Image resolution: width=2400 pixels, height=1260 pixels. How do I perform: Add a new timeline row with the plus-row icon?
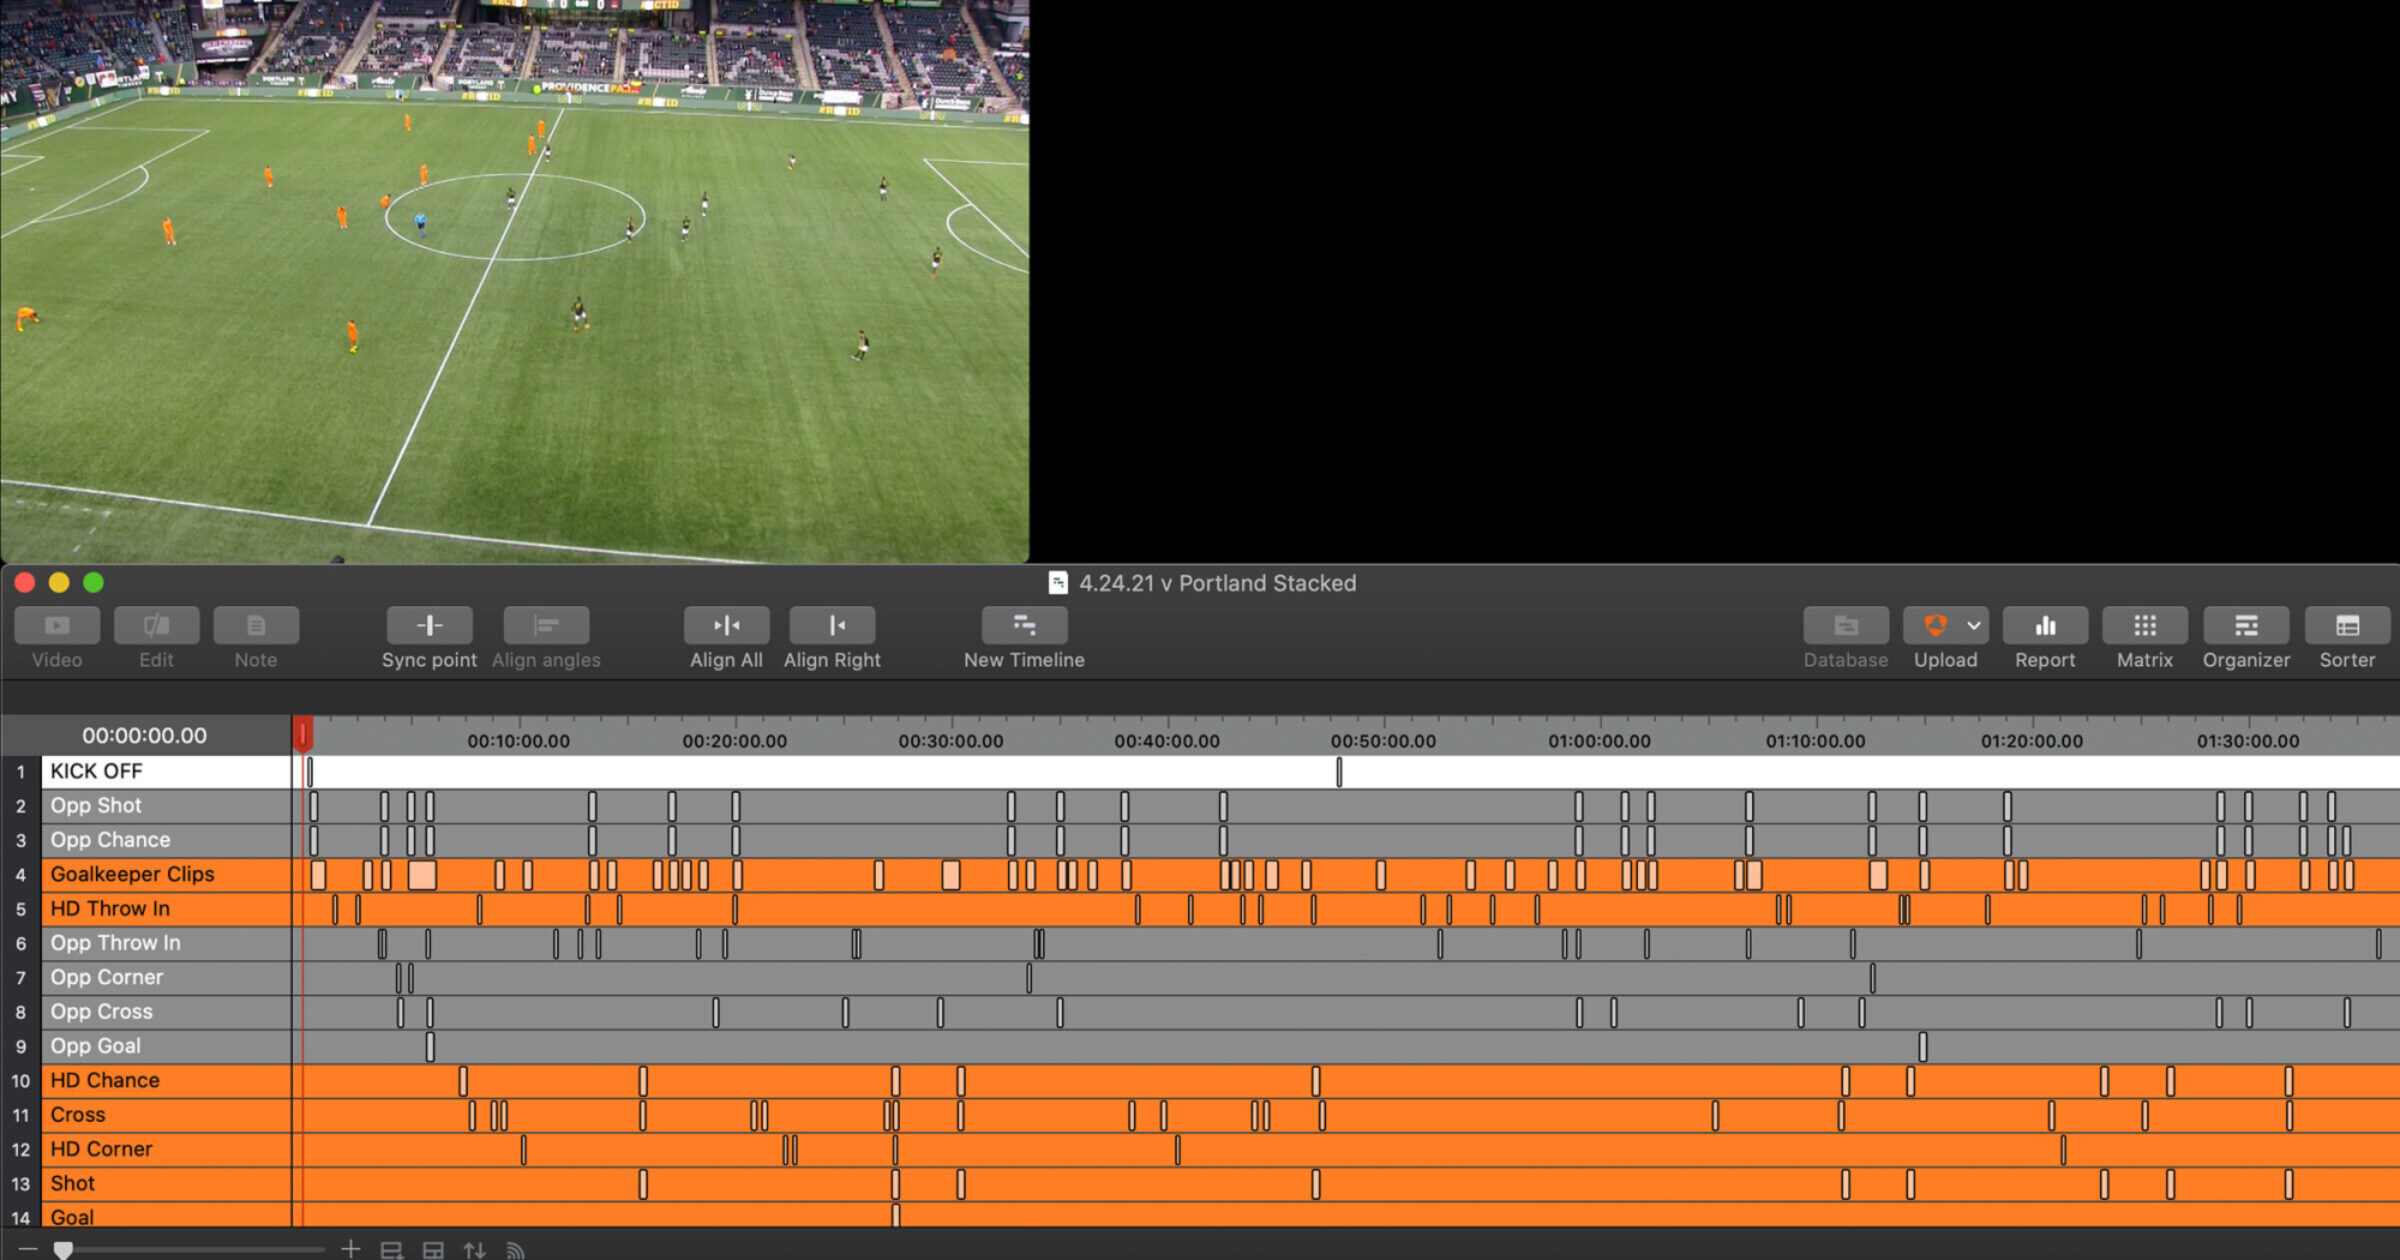click(392, 1249)
